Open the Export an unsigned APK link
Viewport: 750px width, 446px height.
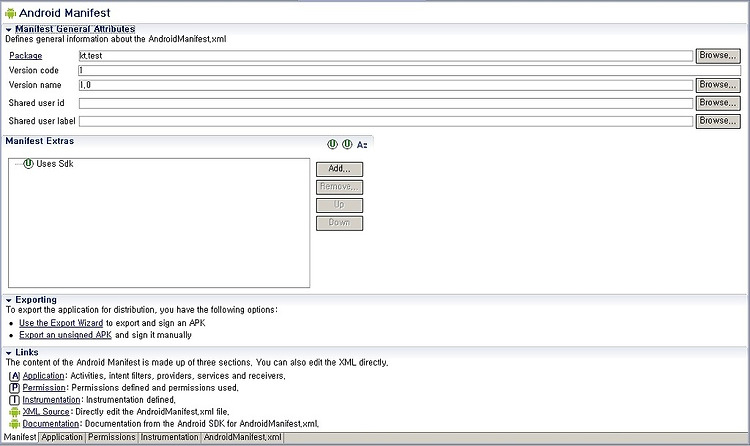pyautogui.click(x=65, y=335)
